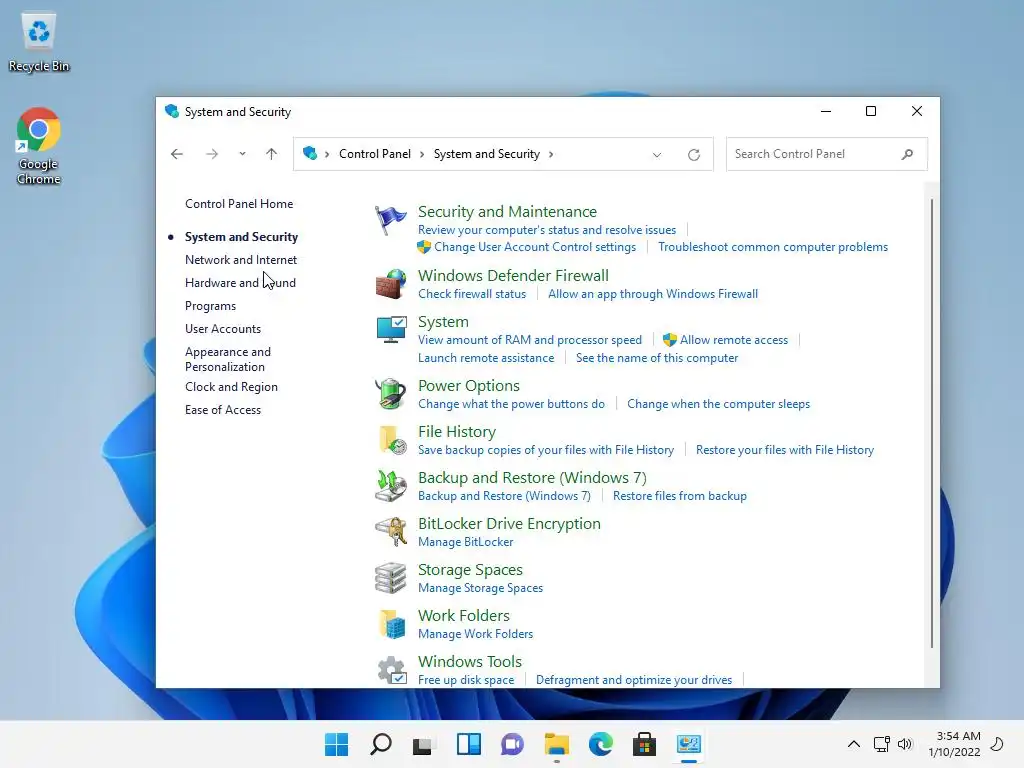The image size is (1024, 768).
Task: Open the Windows Tools gear icon
Action: click(x=391, y=670)
